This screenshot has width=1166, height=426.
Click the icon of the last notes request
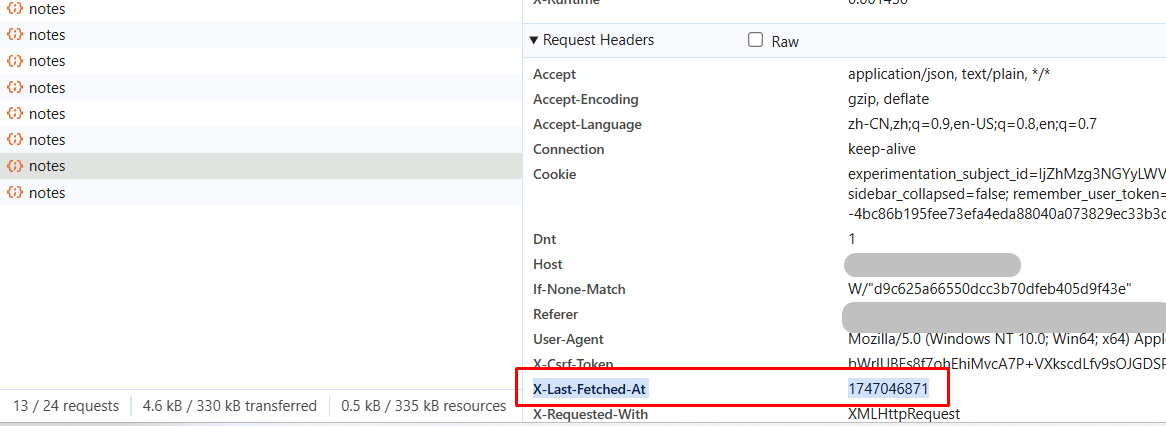click(15, 192)
